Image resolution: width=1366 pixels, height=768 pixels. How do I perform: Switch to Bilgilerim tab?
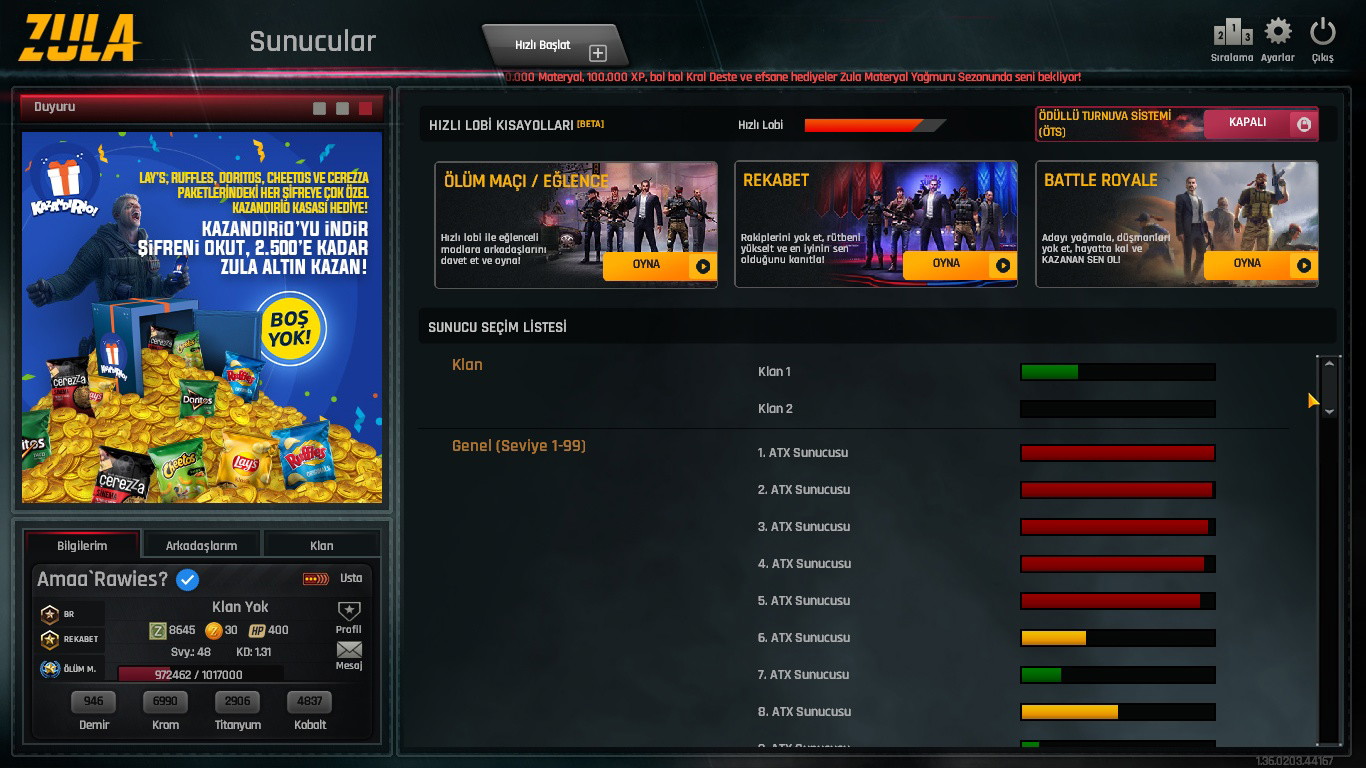tap(82, 545)
